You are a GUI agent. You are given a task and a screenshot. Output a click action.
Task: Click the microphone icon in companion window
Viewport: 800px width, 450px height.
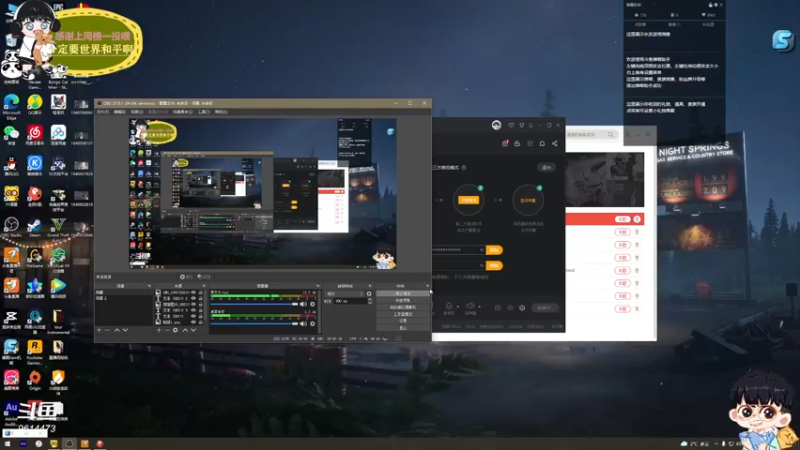[448, 306]
